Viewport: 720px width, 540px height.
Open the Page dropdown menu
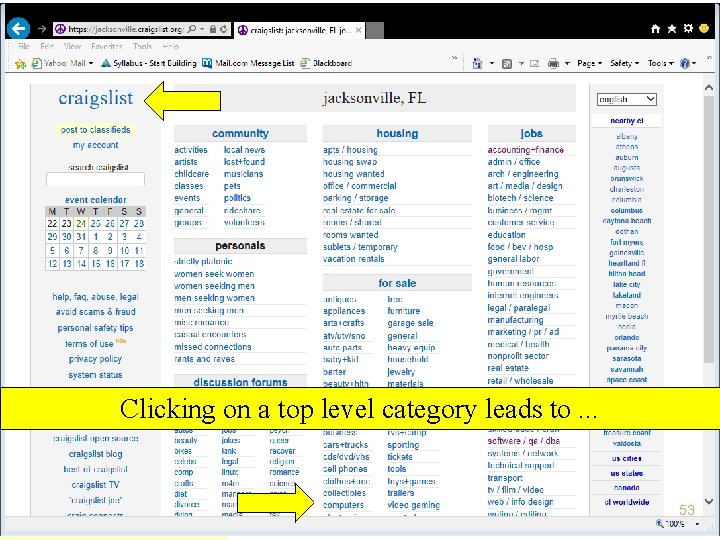point(589,63)
